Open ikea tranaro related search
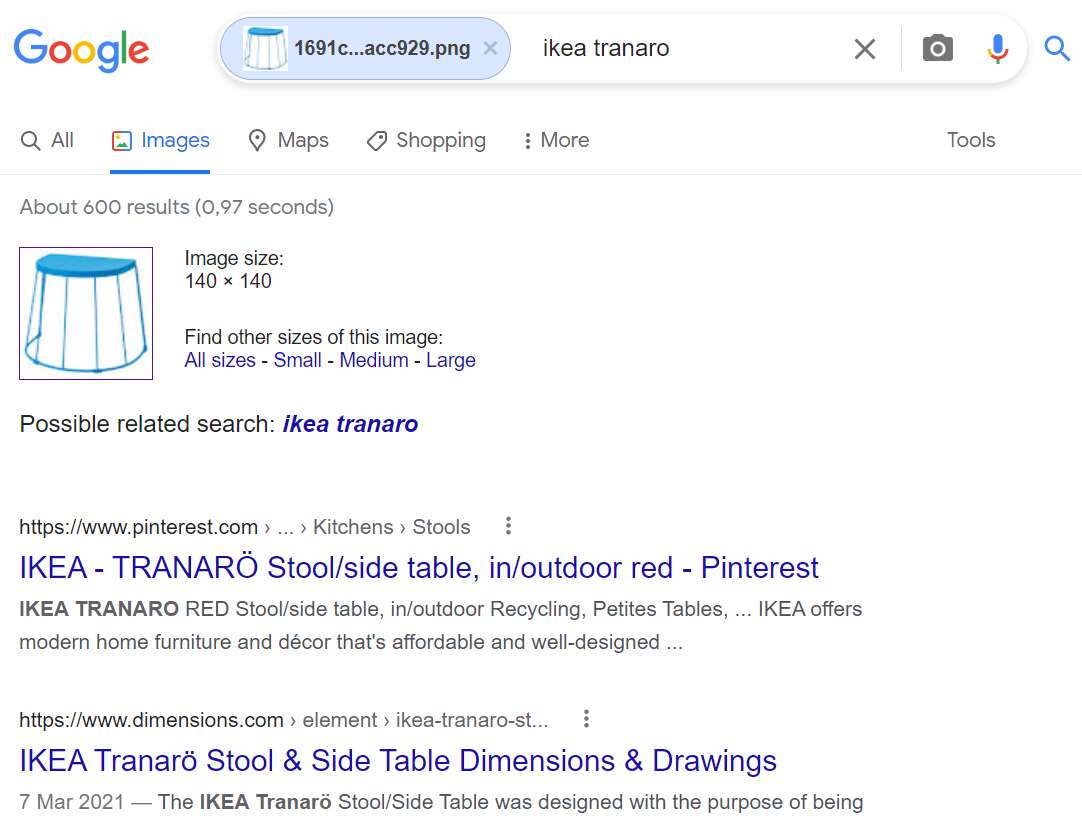 click(351, 423)
